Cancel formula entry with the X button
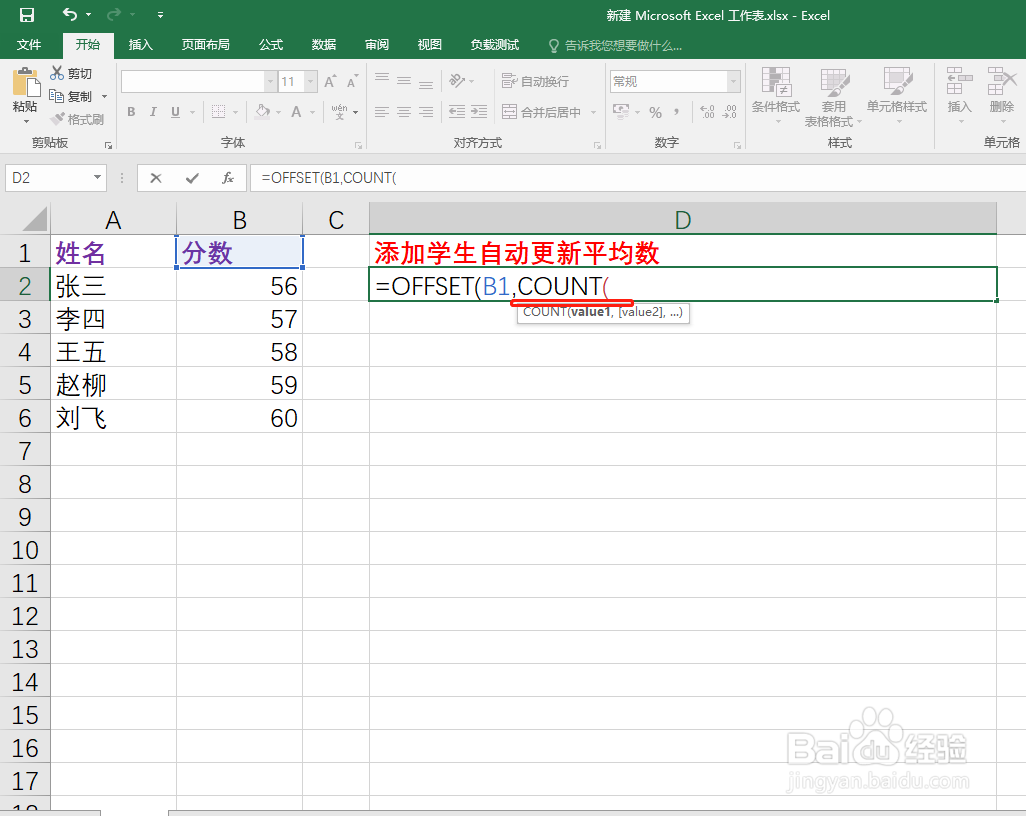This screenshot has width=1026, height=816. [x=156, y=177]
